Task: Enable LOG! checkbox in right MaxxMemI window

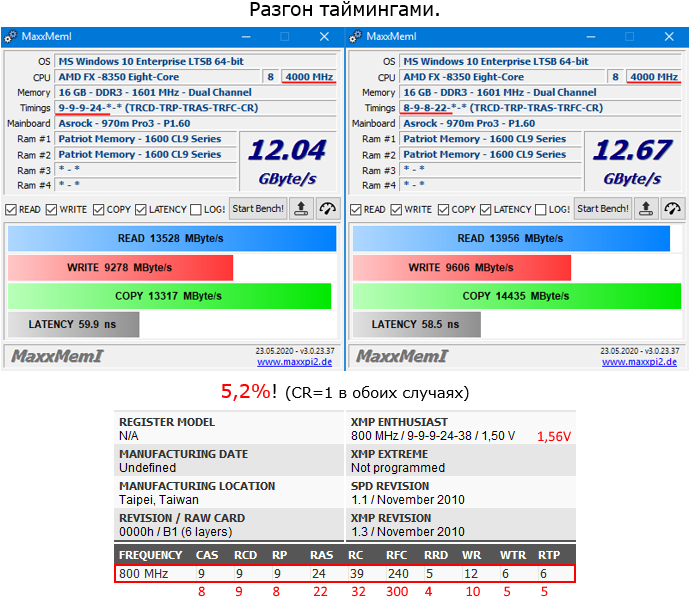Action: pyautogui.click(x=541, y=210)
